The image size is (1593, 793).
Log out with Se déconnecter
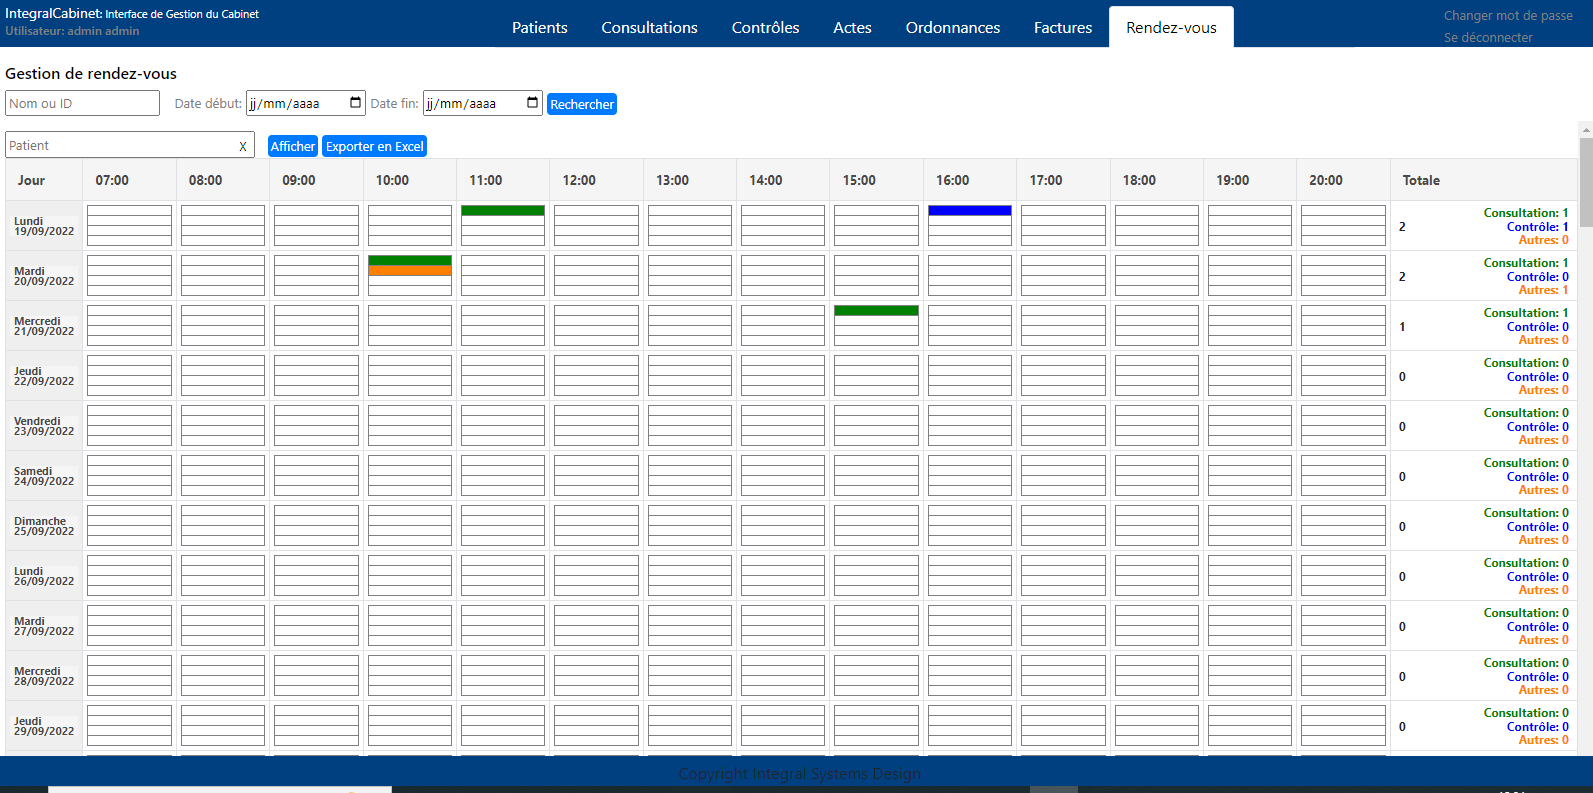tap(1488, 37)
